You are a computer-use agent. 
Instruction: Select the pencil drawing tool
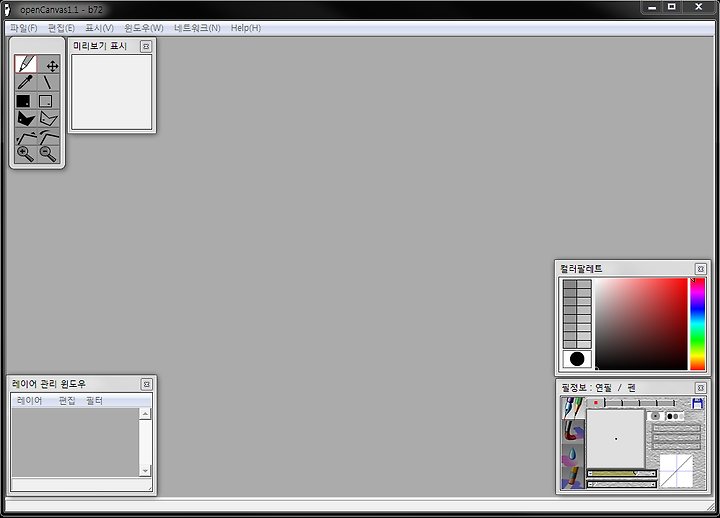(26, 64)
